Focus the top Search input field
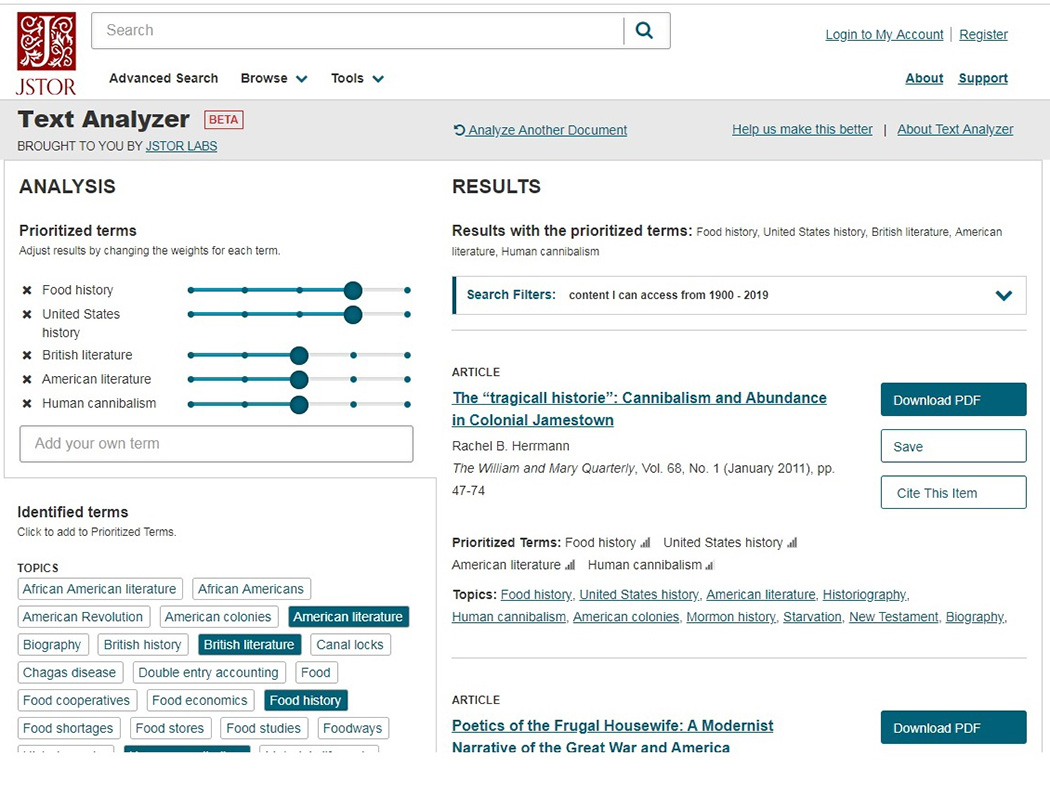 pos(358,30)
